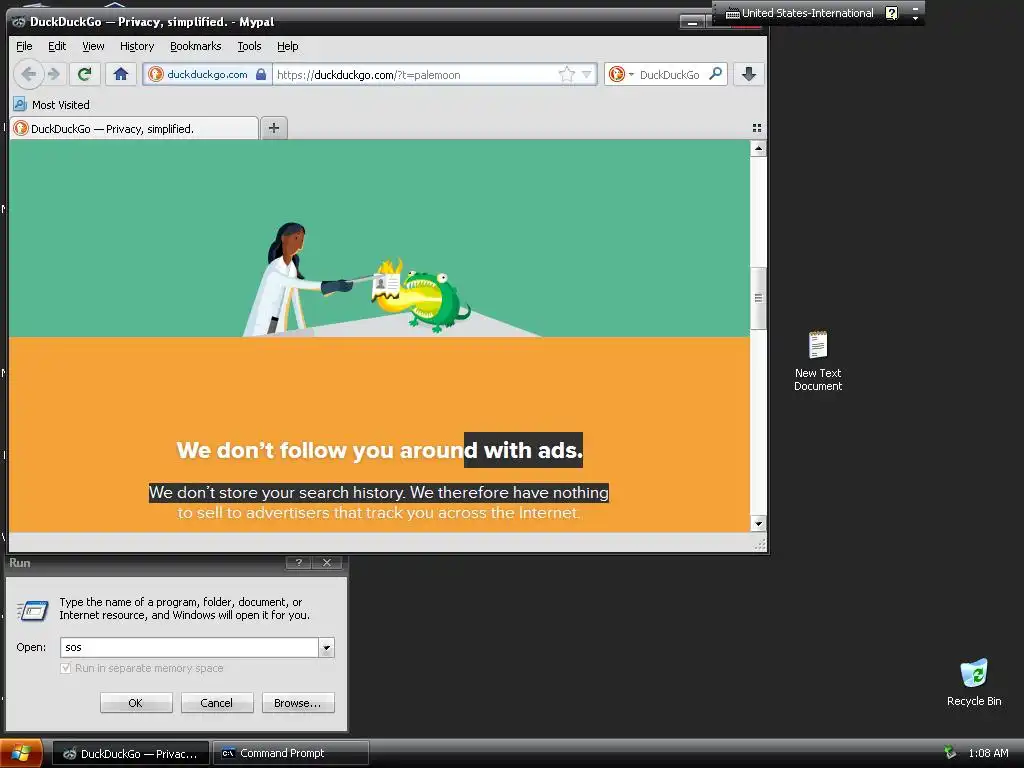Open the Help menu
The width and height of the screenshot is (1024, 768).
287,46
